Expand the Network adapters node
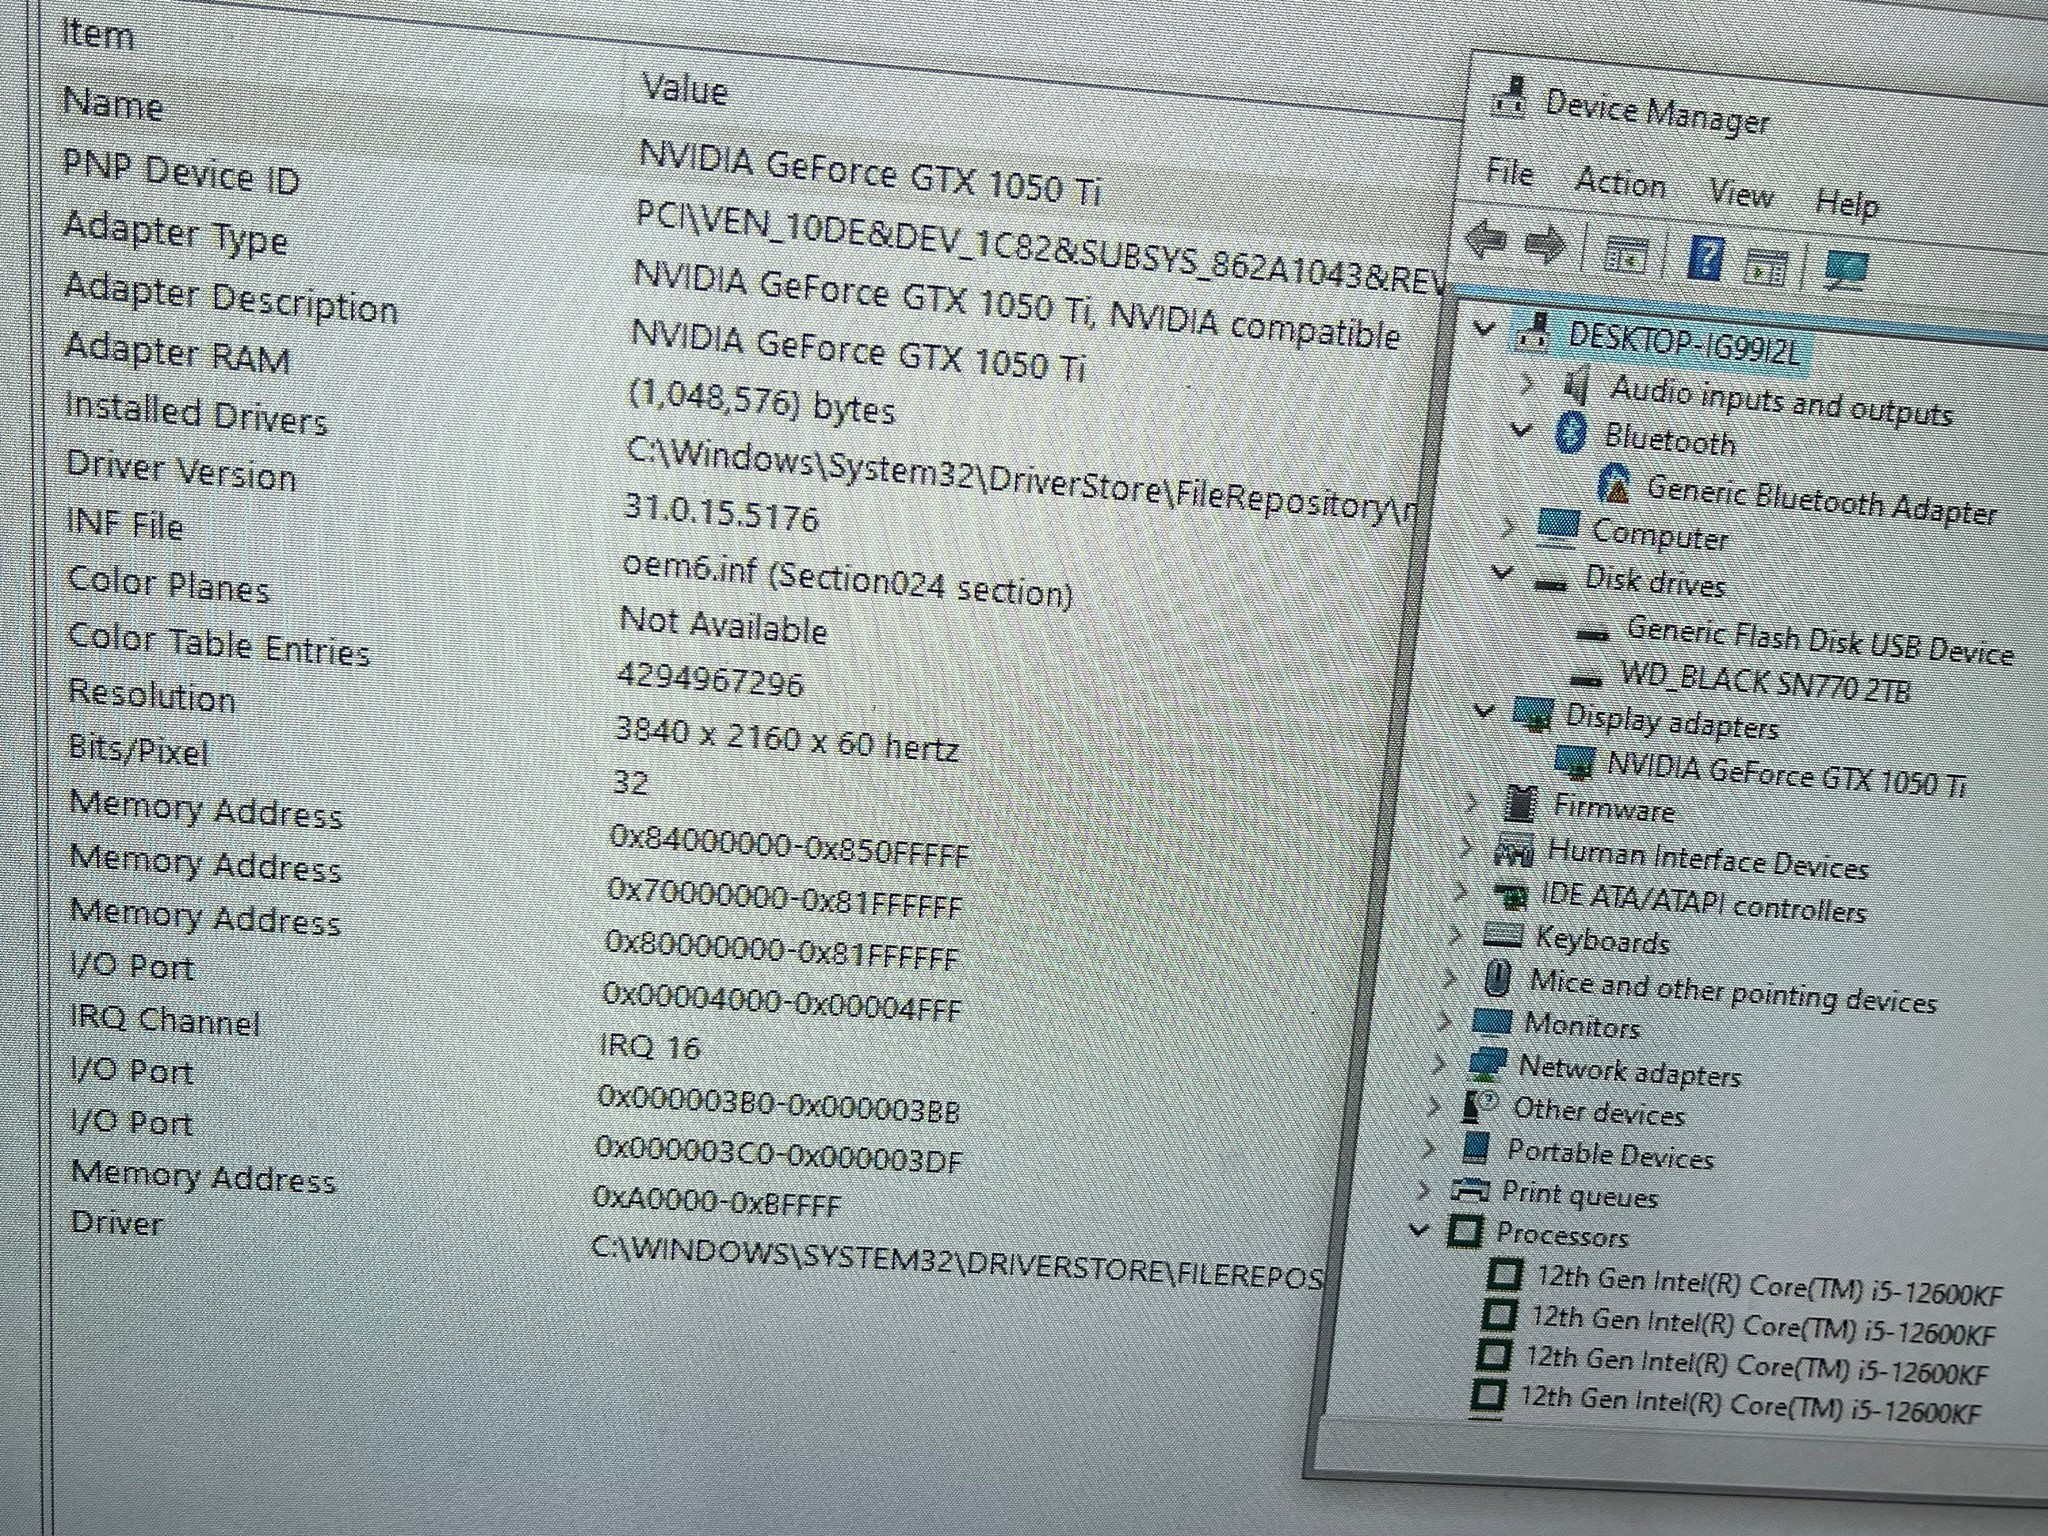This screenshot has height=1536, width=2048. point(1439,1064)
